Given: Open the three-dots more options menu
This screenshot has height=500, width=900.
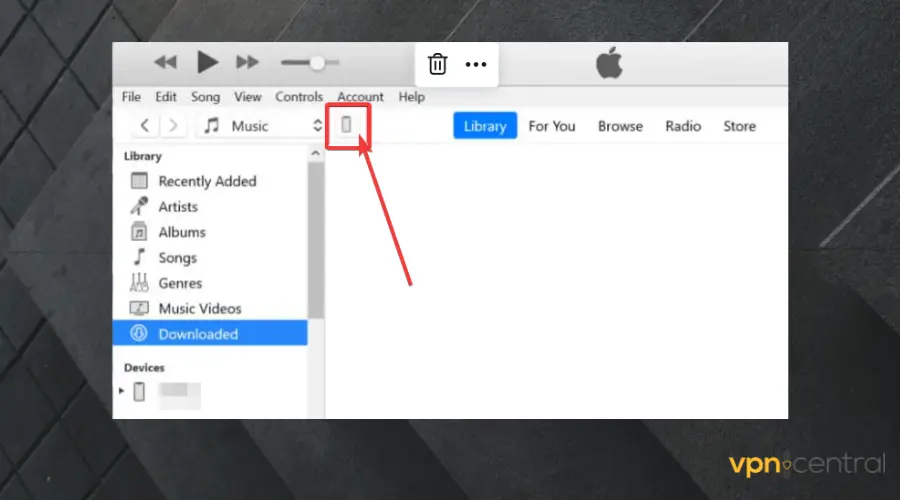Looking at the screenshot, I should coord(476,64).
